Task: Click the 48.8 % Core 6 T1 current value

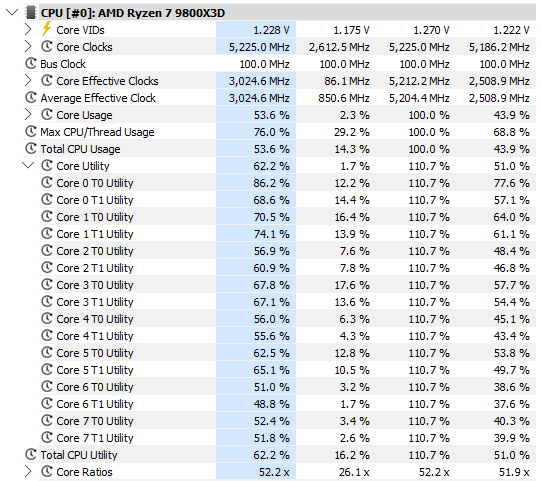Action: (272, 404)
